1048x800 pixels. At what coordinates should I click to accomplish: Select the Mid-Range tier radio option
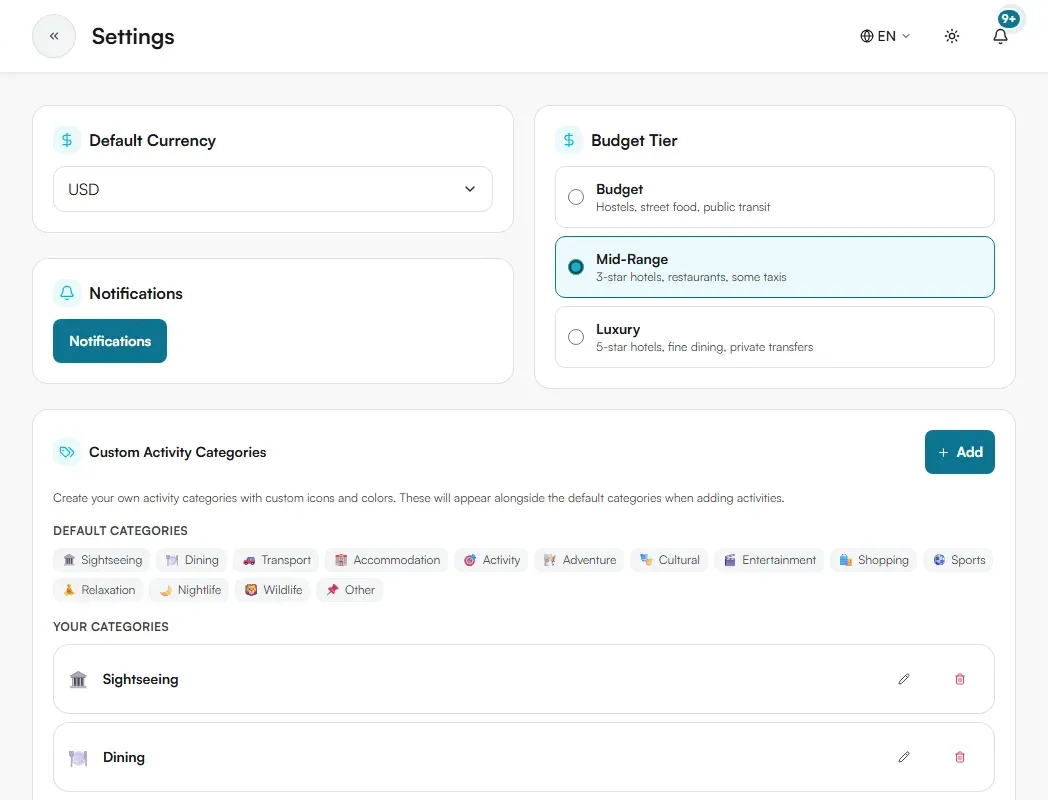(x=575, y=267)
